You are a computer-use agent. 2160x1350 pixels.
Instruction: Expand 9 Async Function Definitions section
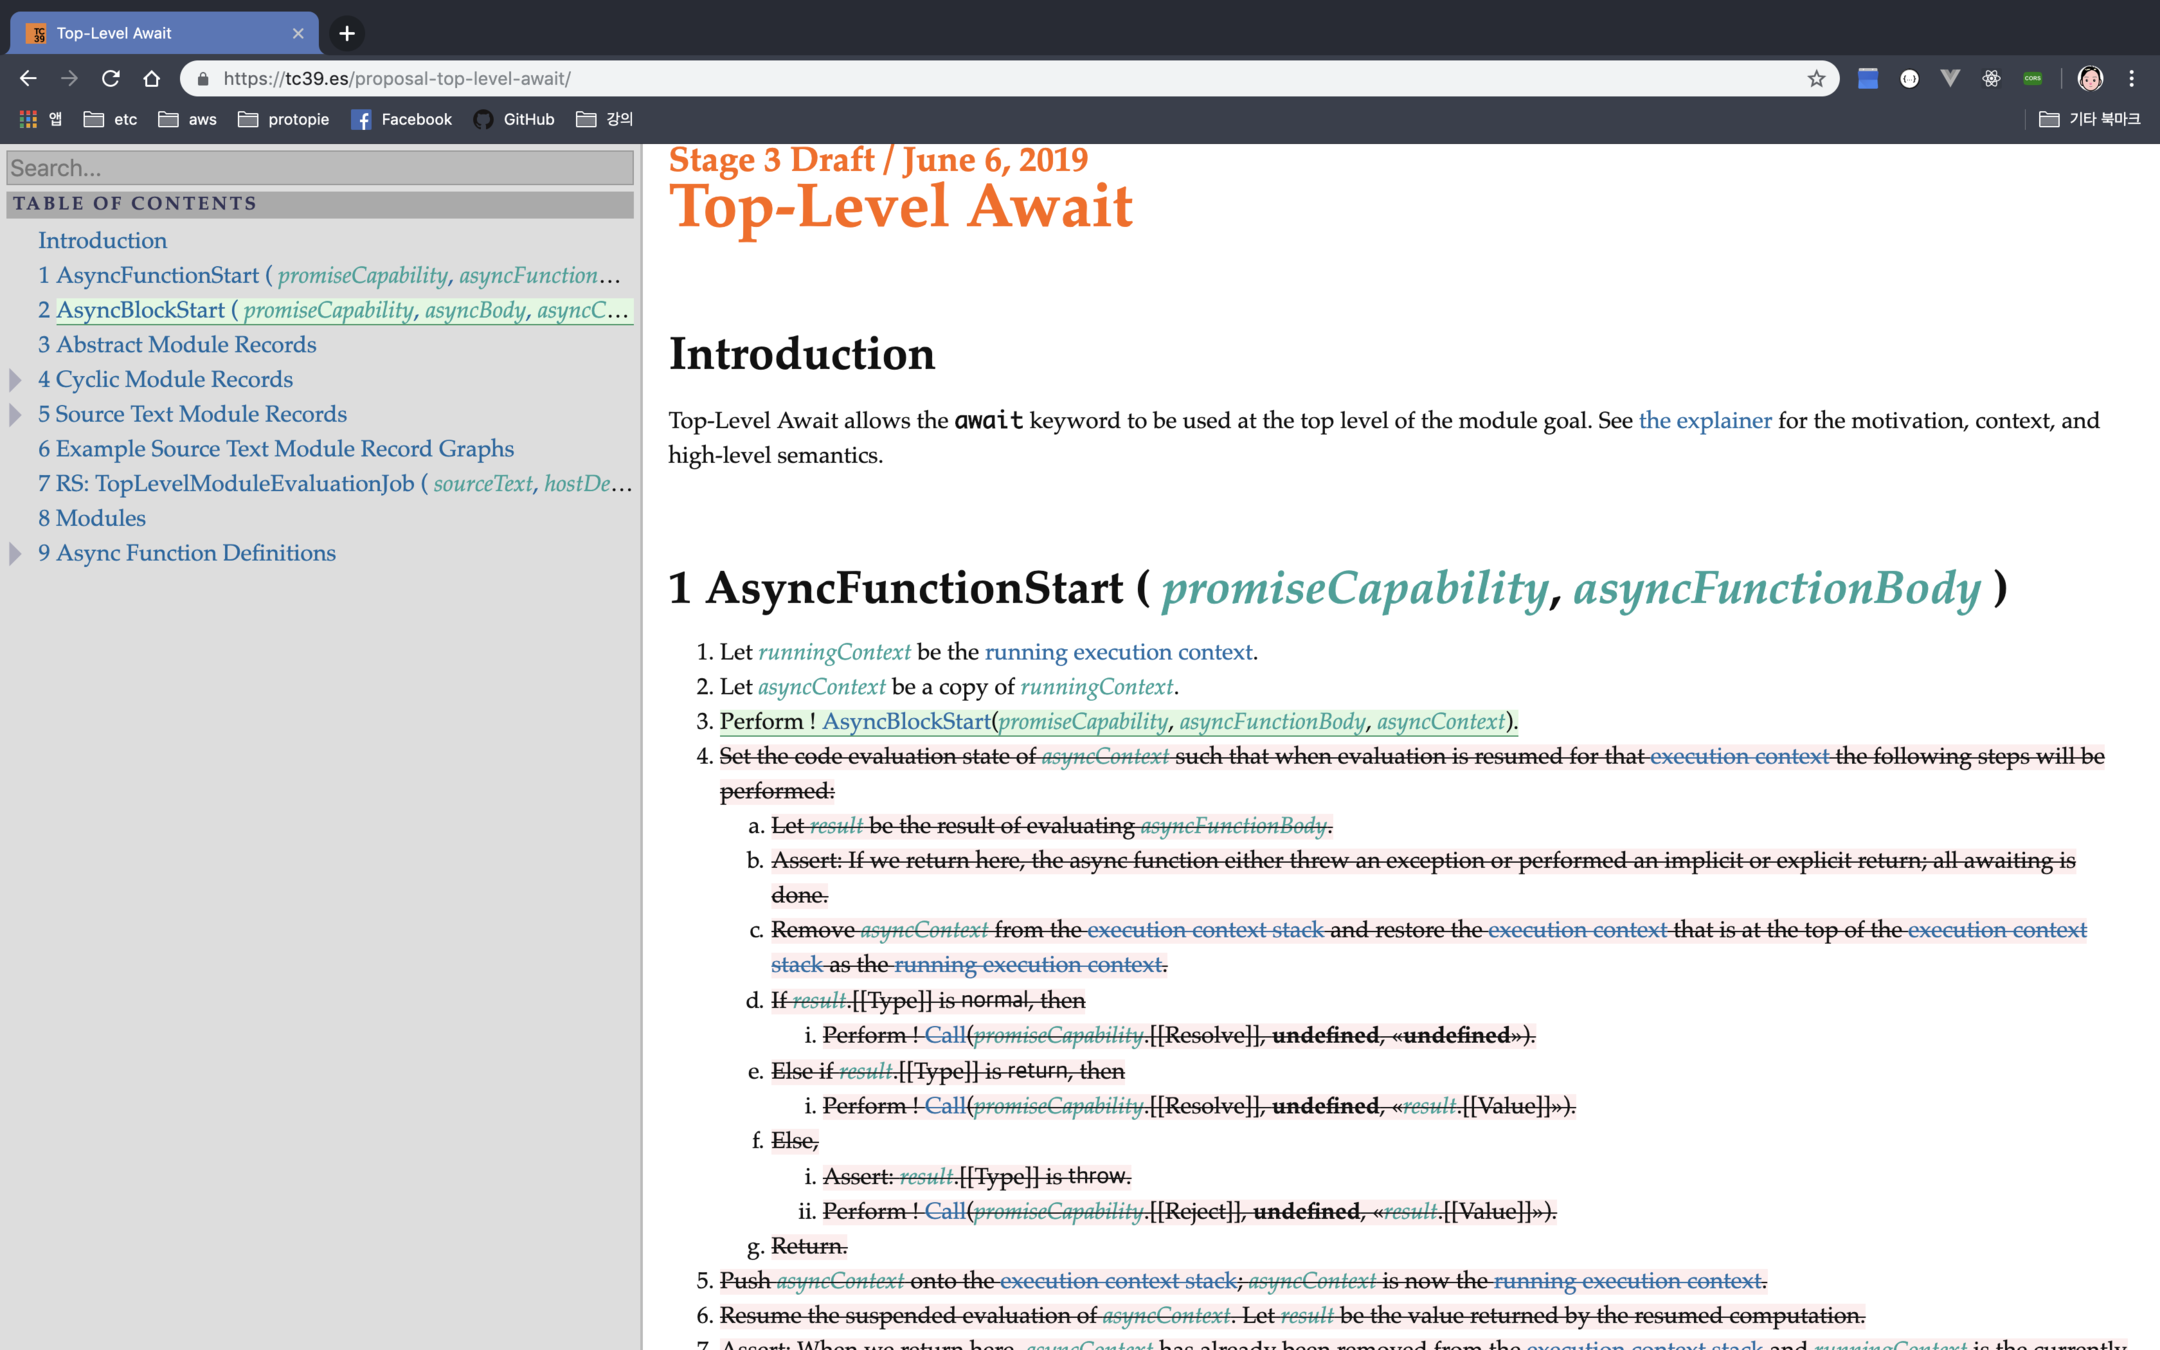click(x=15, y=553)
